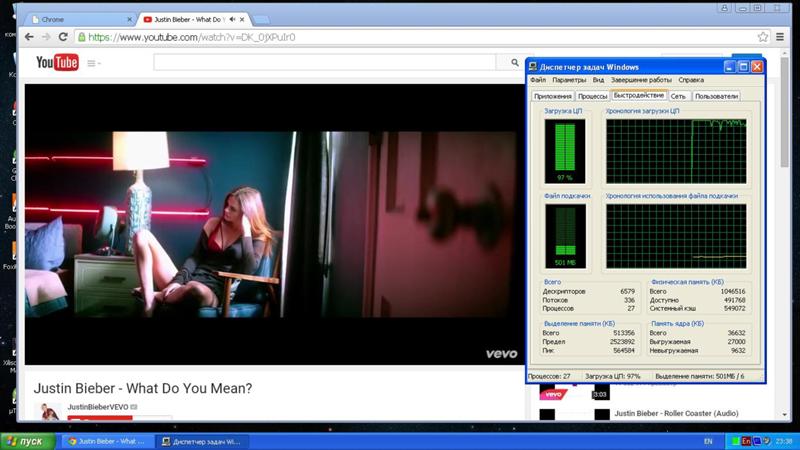Click the Невыгружаемая value 9632

[x=738, y=351]
